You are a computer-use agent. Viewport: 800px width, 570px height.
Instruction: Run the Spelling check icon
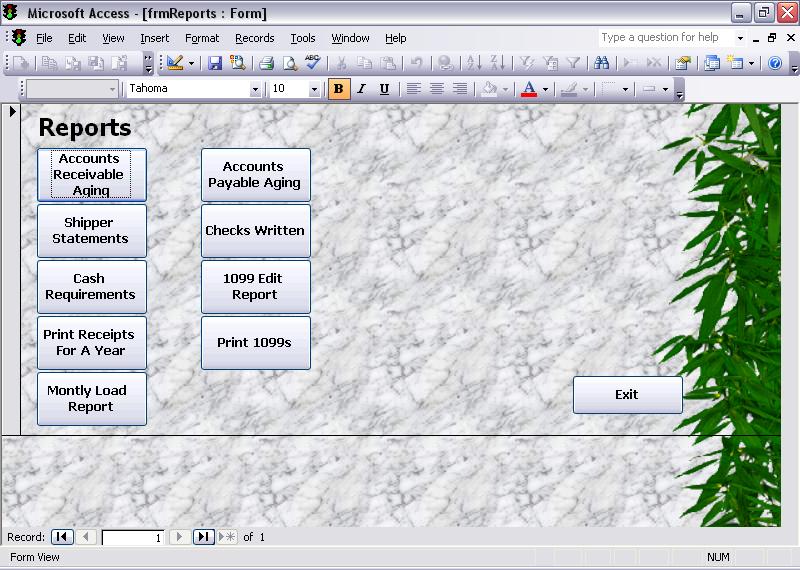312,63
